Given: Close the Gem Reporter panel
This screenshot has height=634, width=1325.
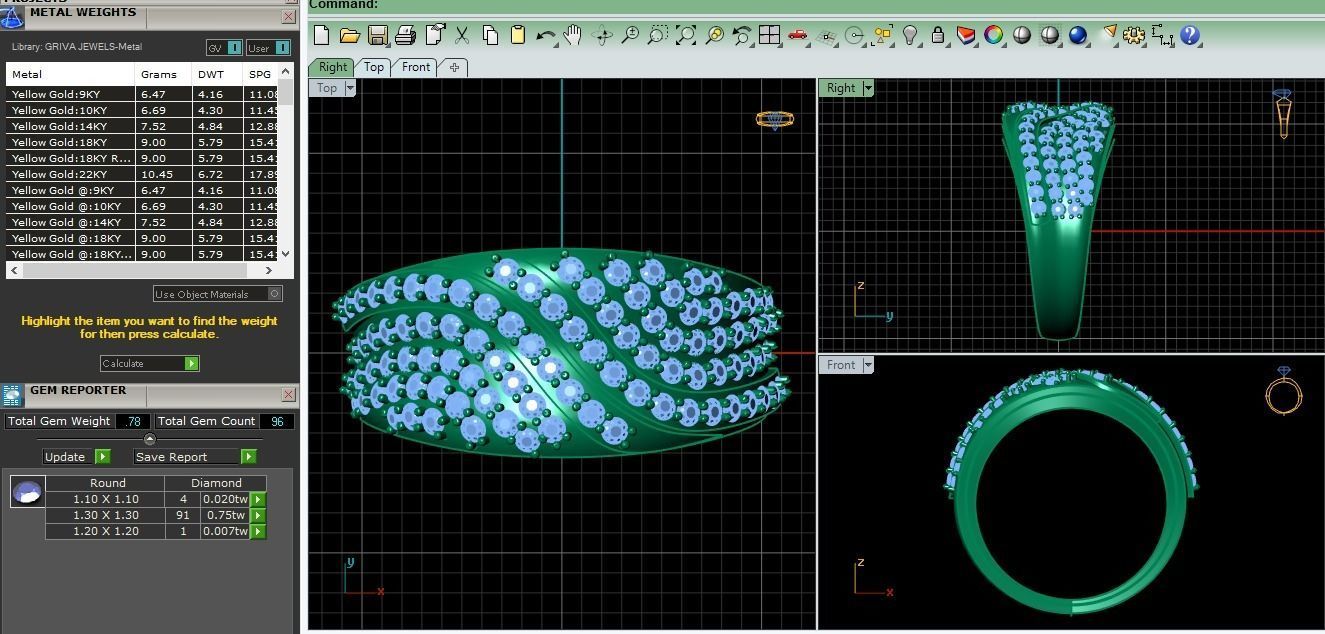Looking at the screenshot, I should pos(289,394).
